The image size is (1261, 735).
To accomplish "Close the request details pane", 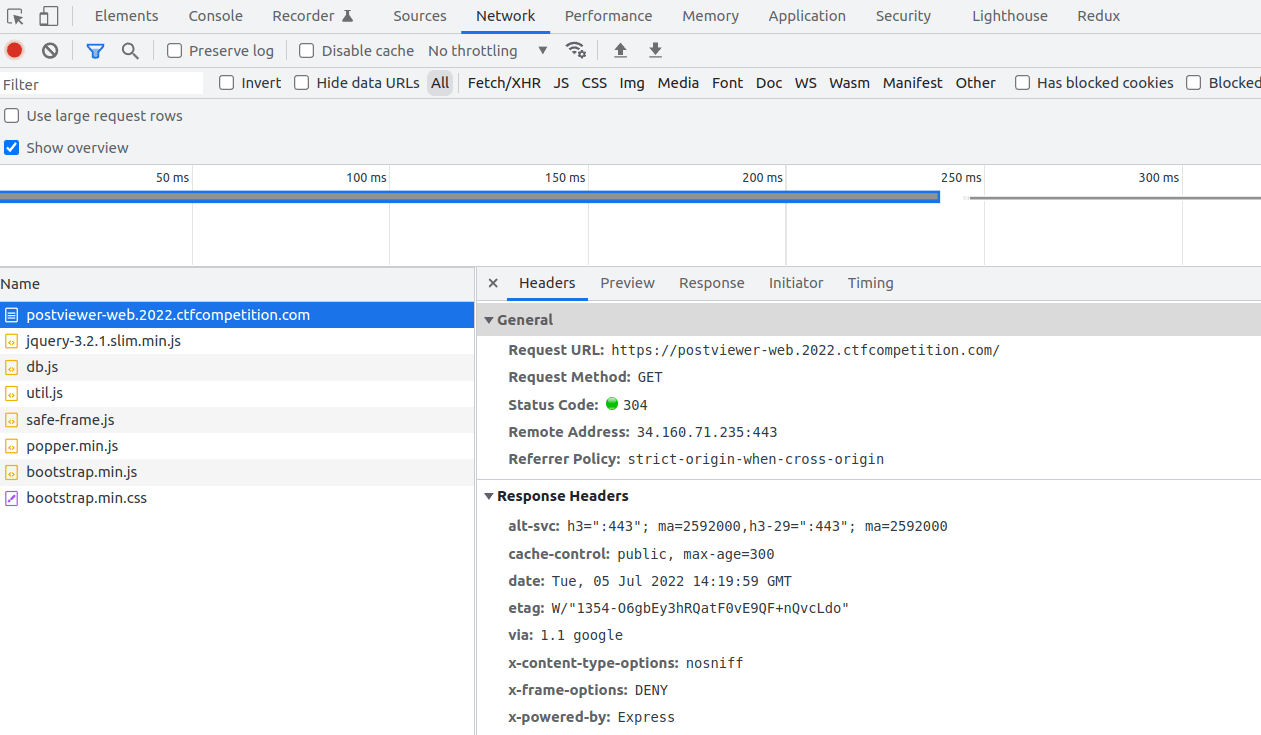I will [493, 283].
